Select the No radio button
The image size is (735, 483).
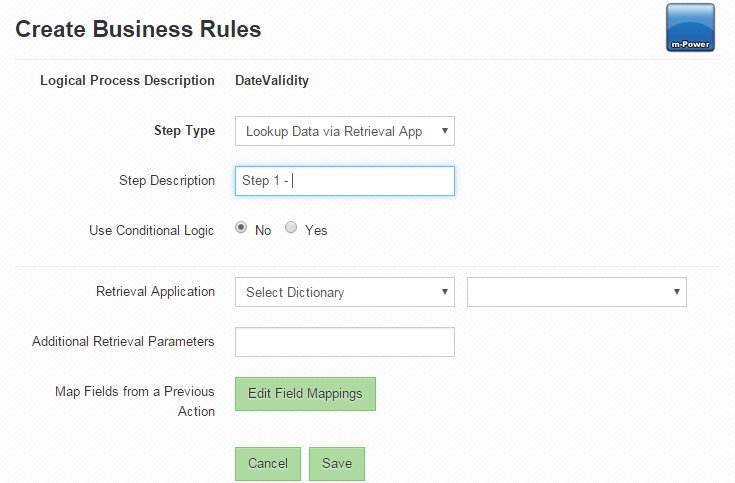(x=241, y=227)
